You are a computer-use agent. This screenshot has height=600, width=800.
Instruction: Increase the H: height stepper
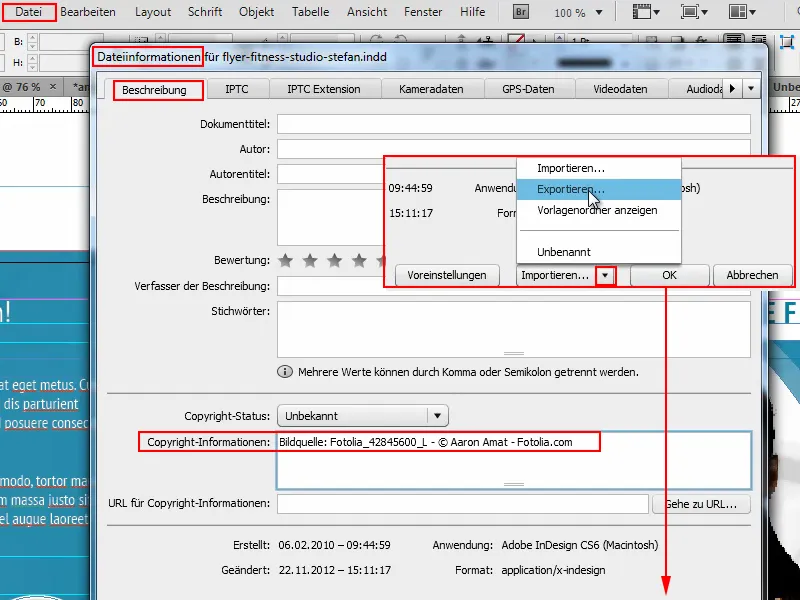[32, 58]
